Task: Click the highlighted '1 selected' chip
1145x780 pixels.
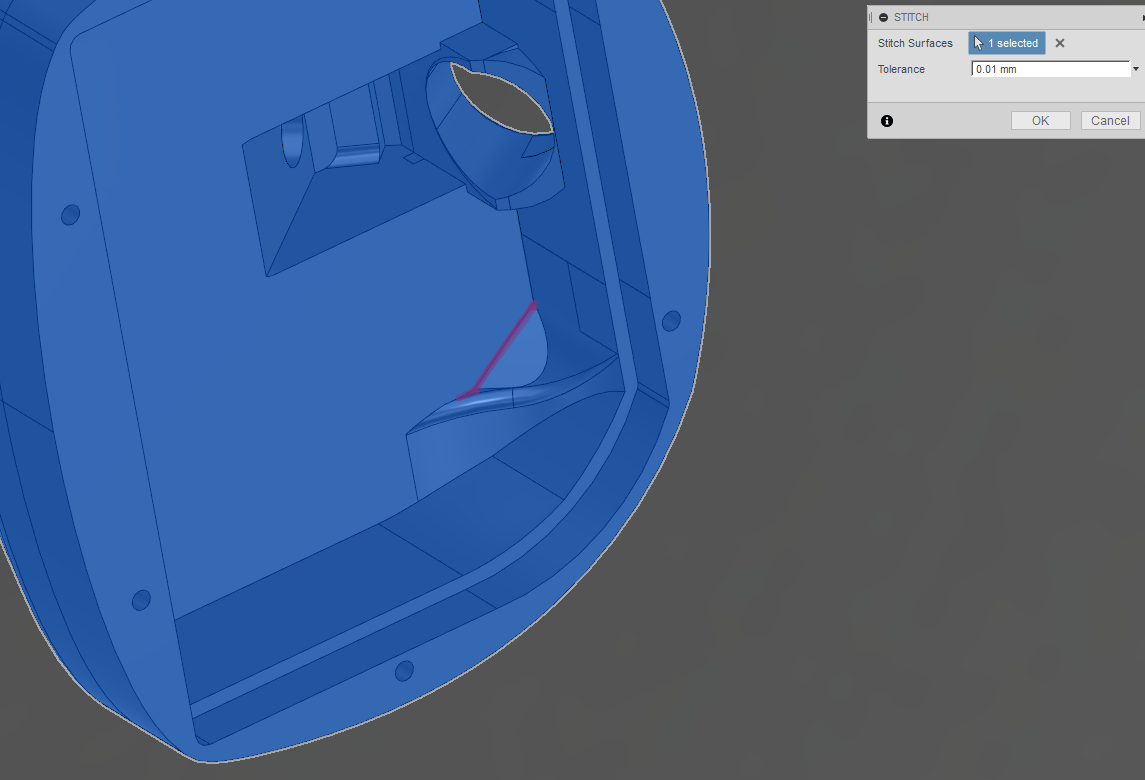Action: point(1006,43)
